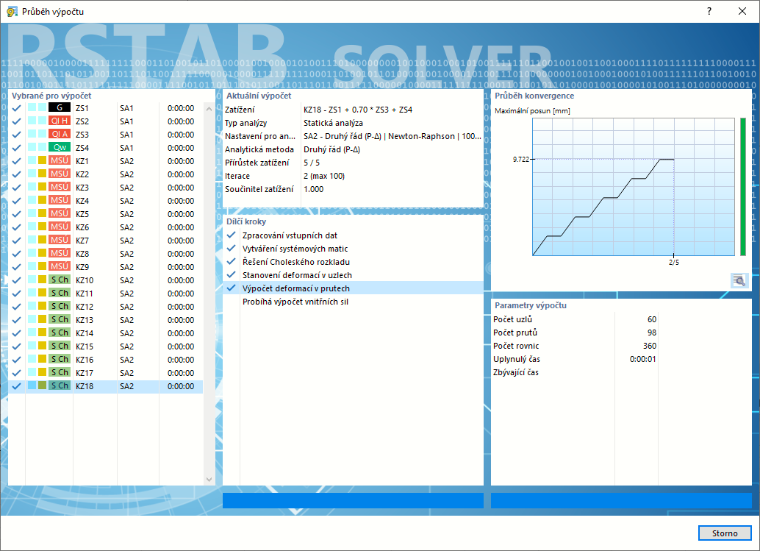Click the Zbývající čas label
760x551 pixels.
(516, 372)
